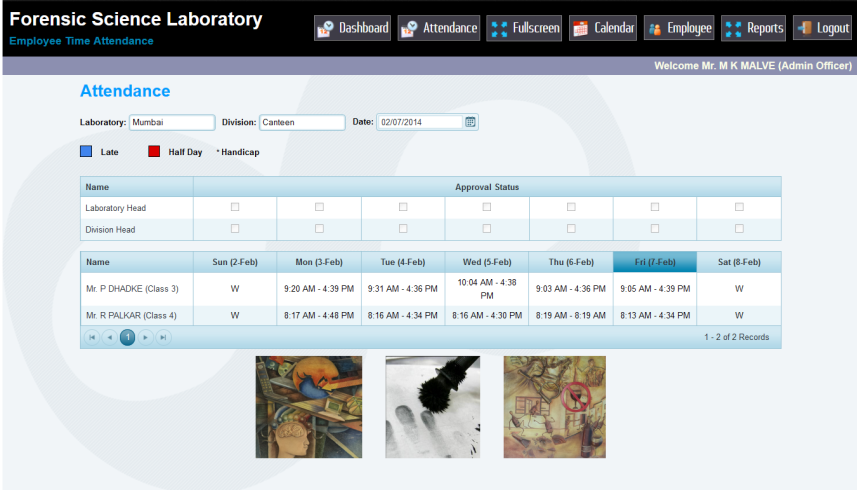
Task: Select the Wed (5-Feb) column header
Action: (487, 262)
